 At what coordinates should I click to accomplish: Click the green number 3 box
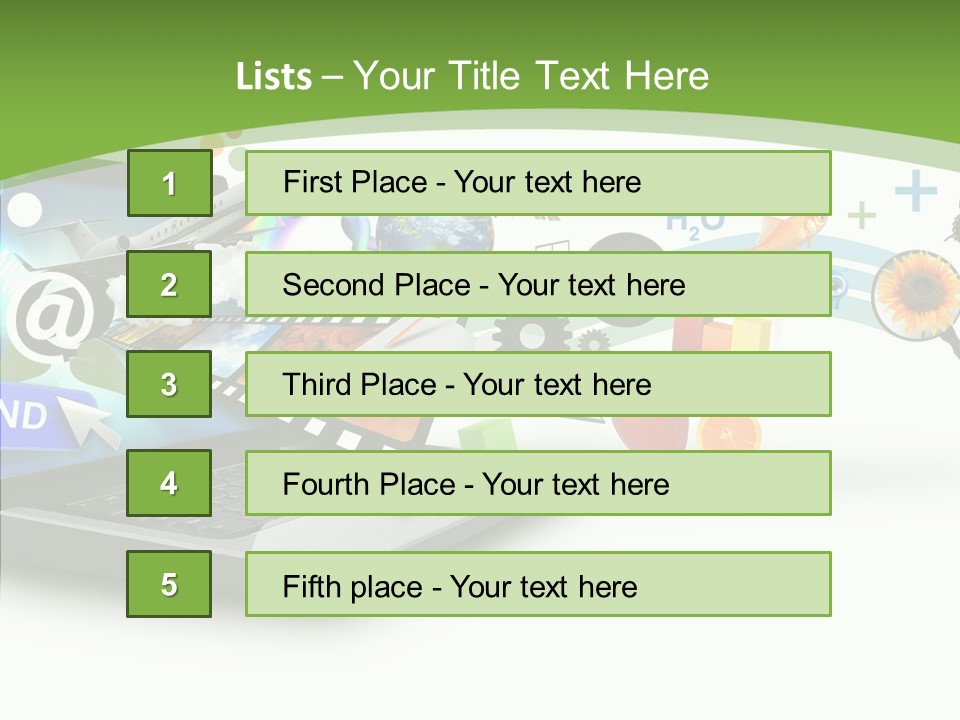(169, 384)
